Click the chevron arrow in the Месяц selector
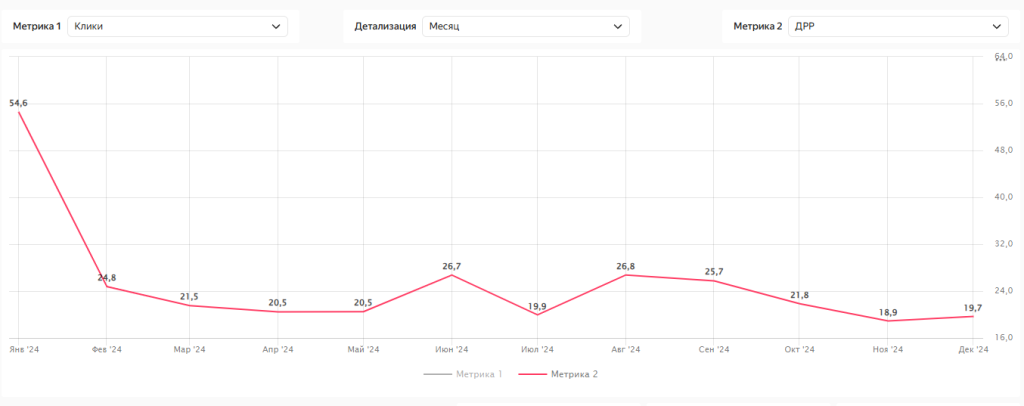The width and height of the screenshot is (1024, 406). tap(618, 27)
